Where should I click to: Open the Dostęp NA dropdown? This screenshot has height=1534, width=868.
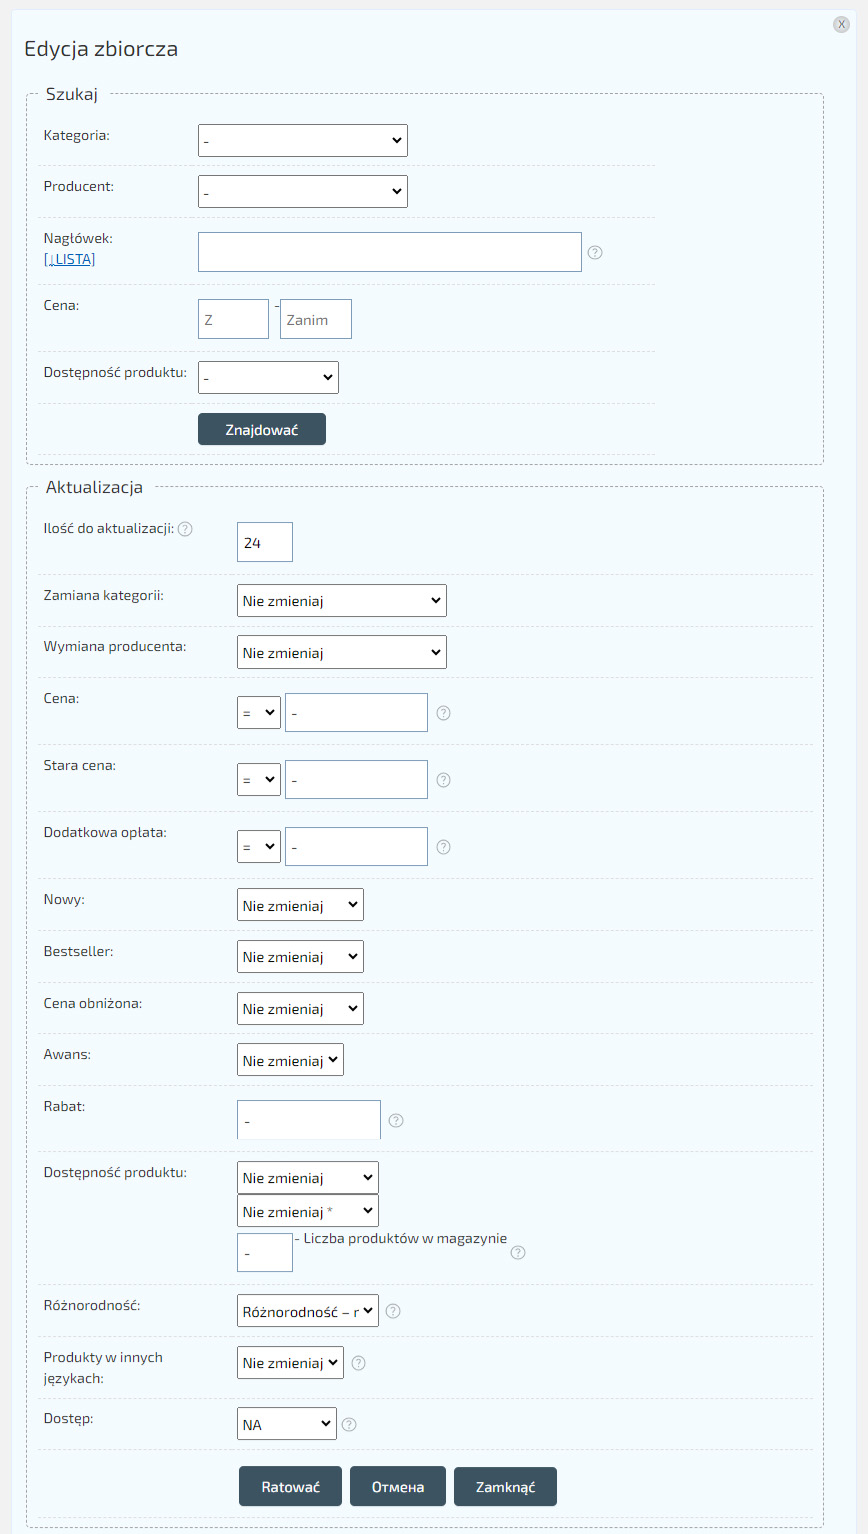[x=286, y=1424]
